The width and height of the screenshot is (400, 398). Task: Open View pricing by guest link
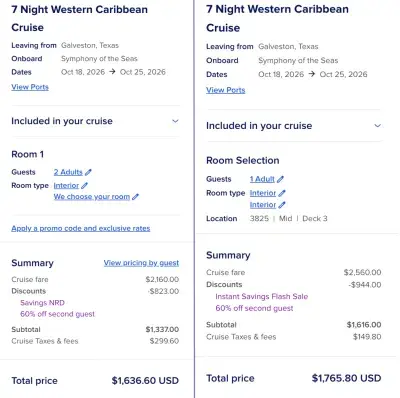point(141,263)
